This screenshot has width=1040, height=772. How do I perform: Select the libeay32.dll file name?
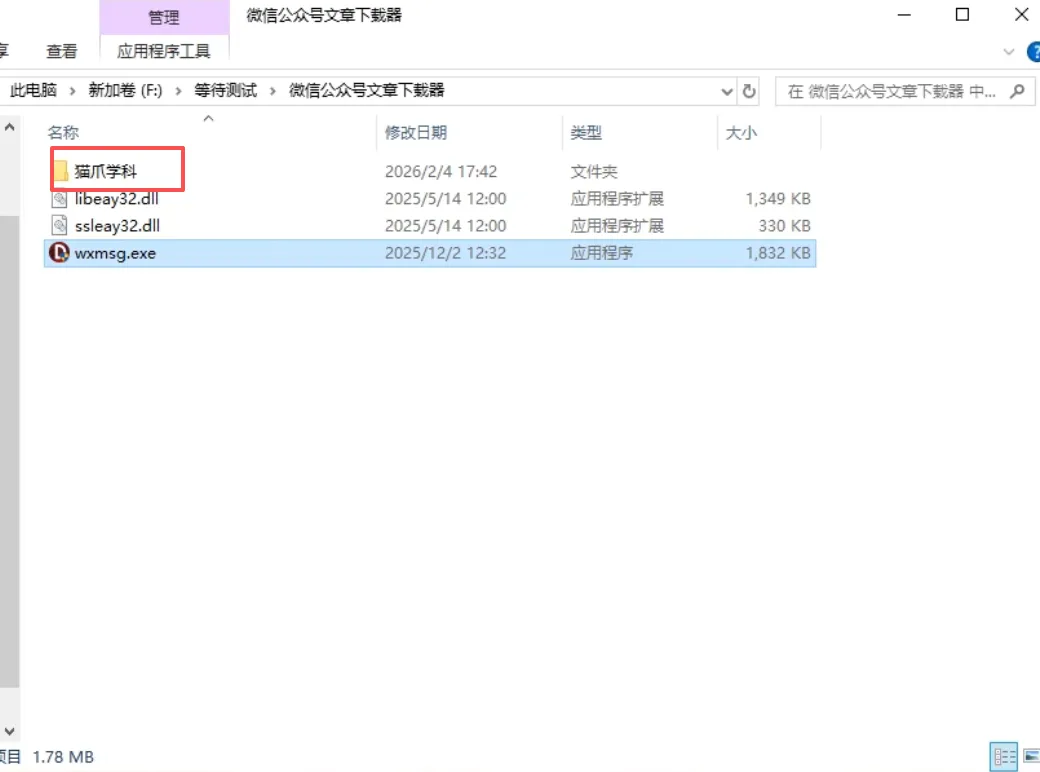[x=117, y=198]
